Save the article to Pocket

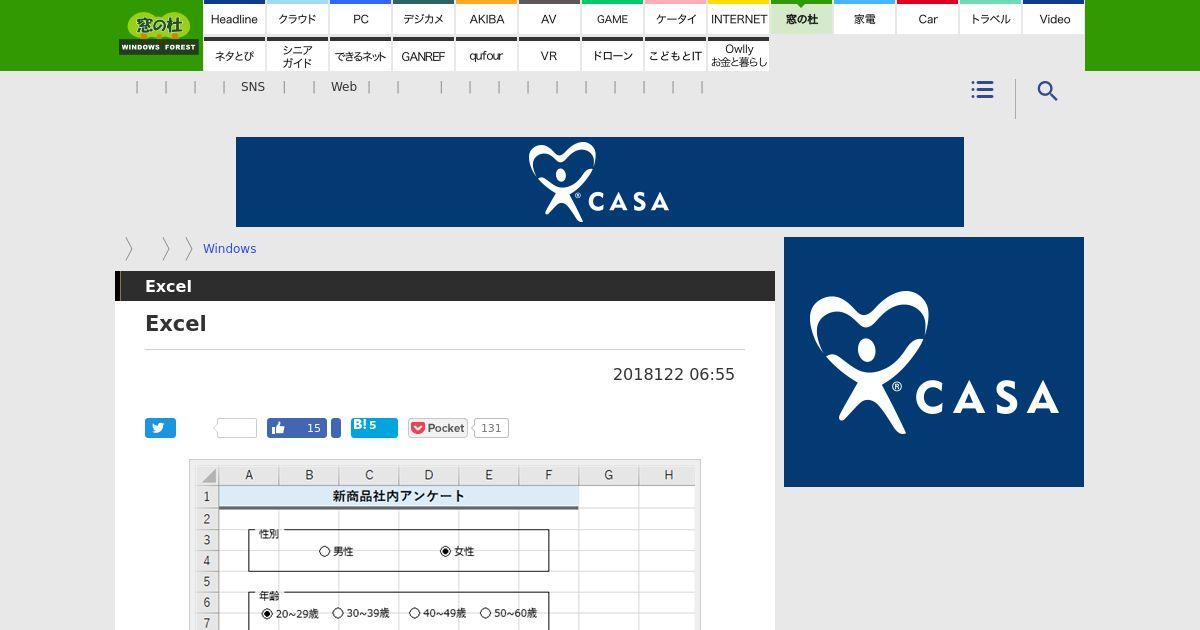point(438,428)
